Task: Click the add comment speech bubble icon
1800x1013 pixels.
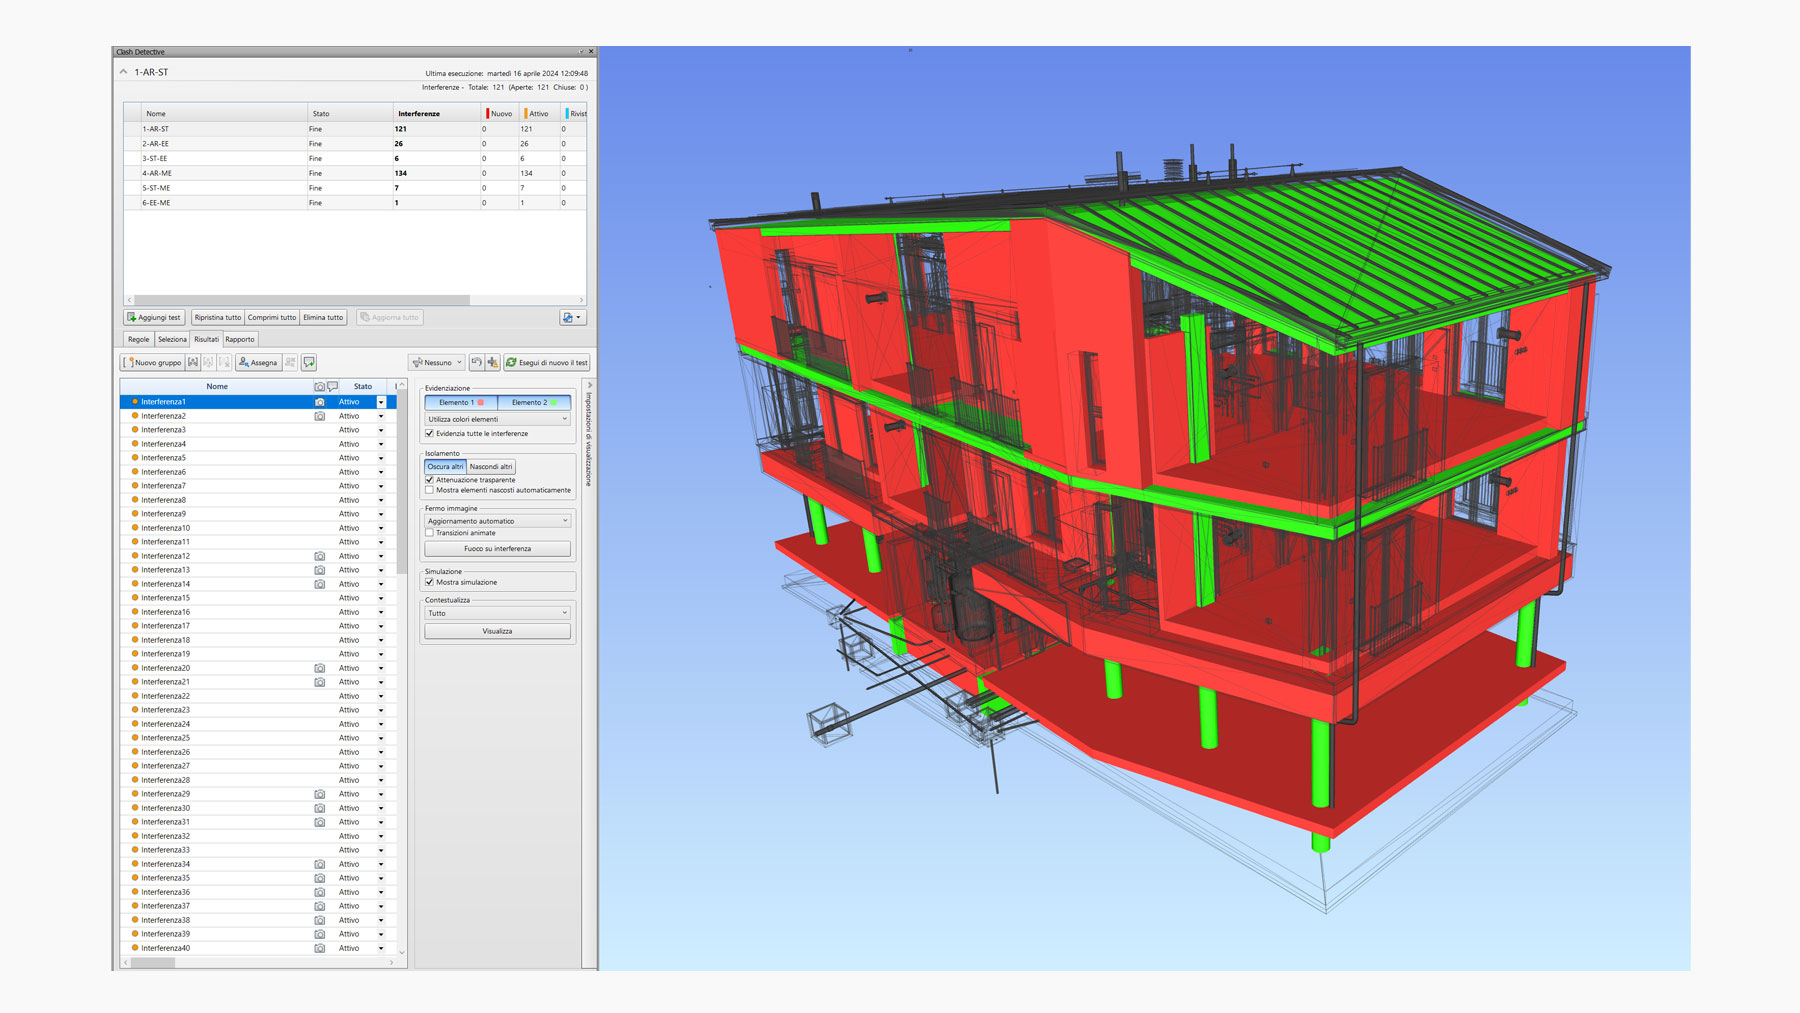Action: click(x=309, y=363)
